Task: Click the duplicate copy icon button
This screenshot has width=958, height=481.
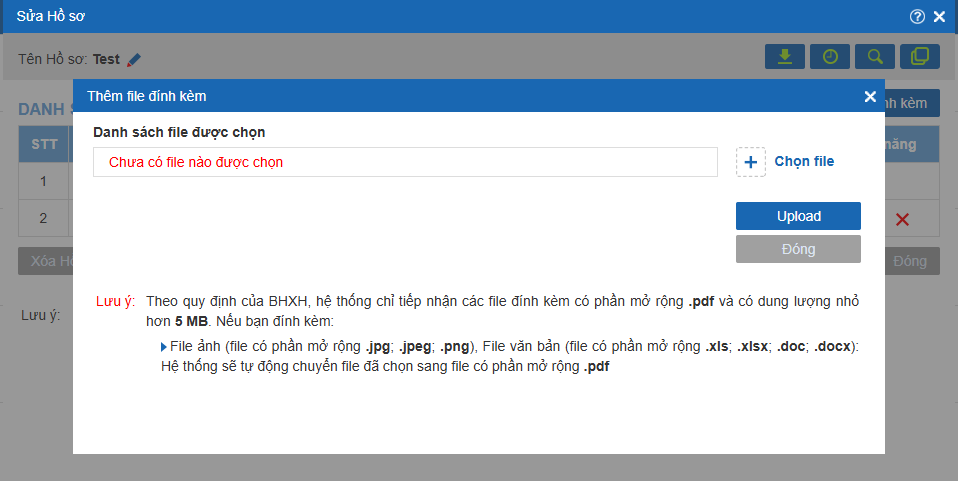Action: coord(920,57)
